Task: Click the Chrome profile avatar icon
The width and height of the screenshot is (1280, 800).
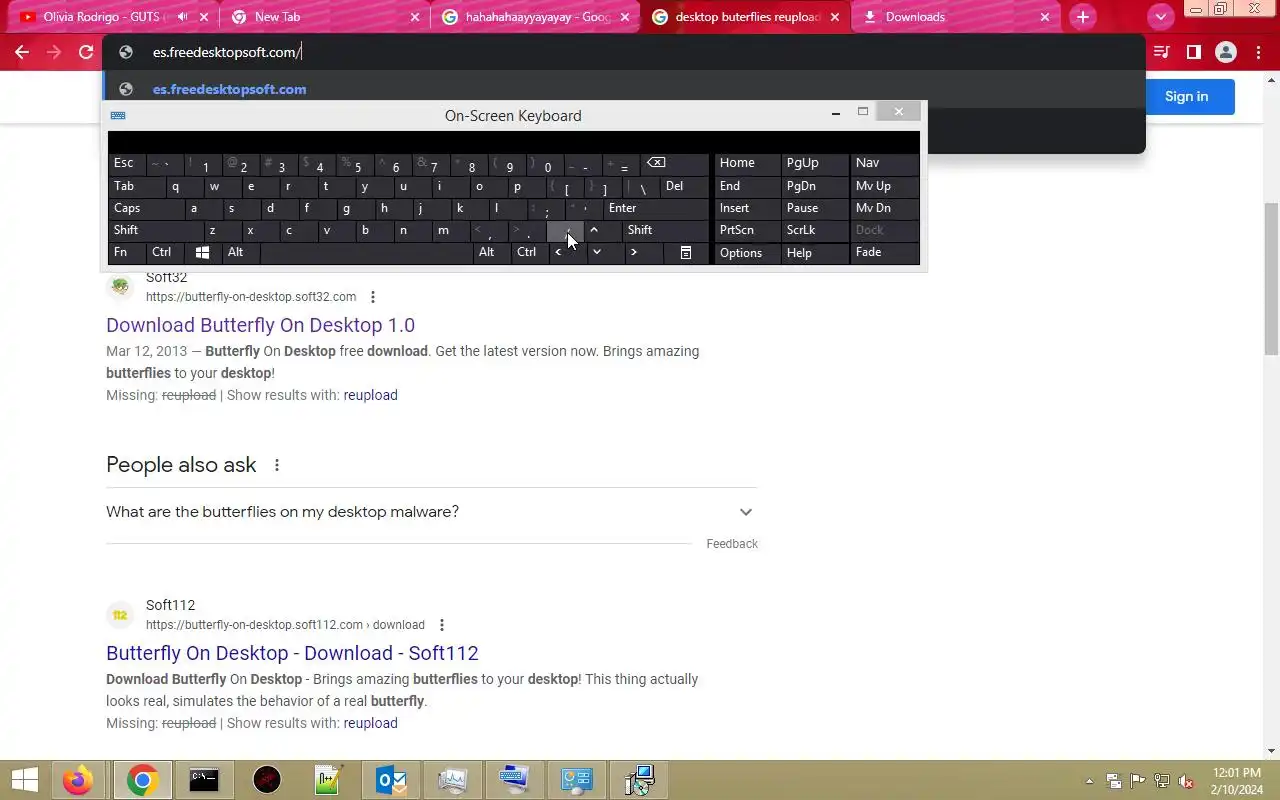Action: point(1225,52)
